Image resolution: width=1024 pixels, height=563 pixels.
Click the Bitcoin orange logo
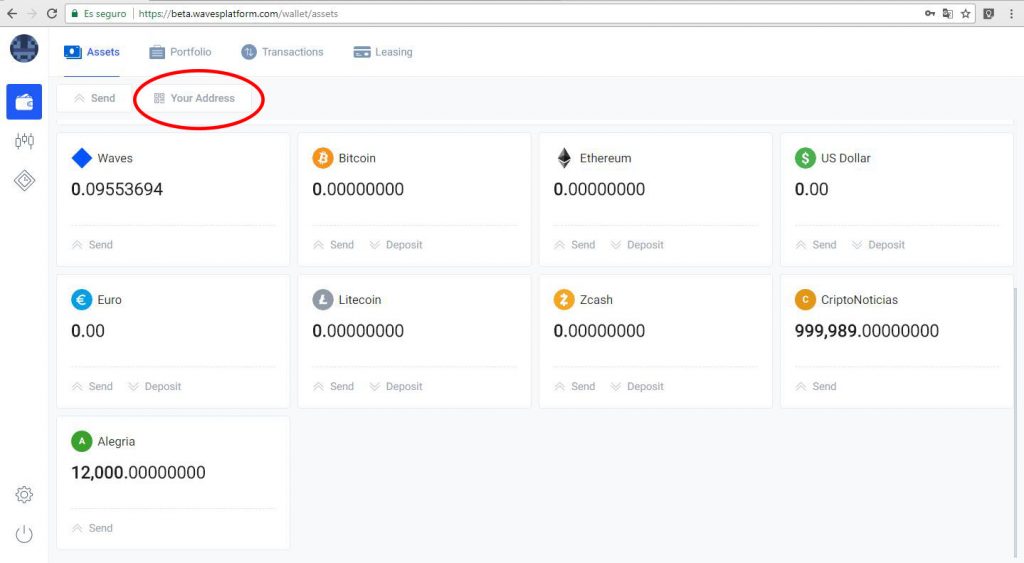tap(323, 158)
